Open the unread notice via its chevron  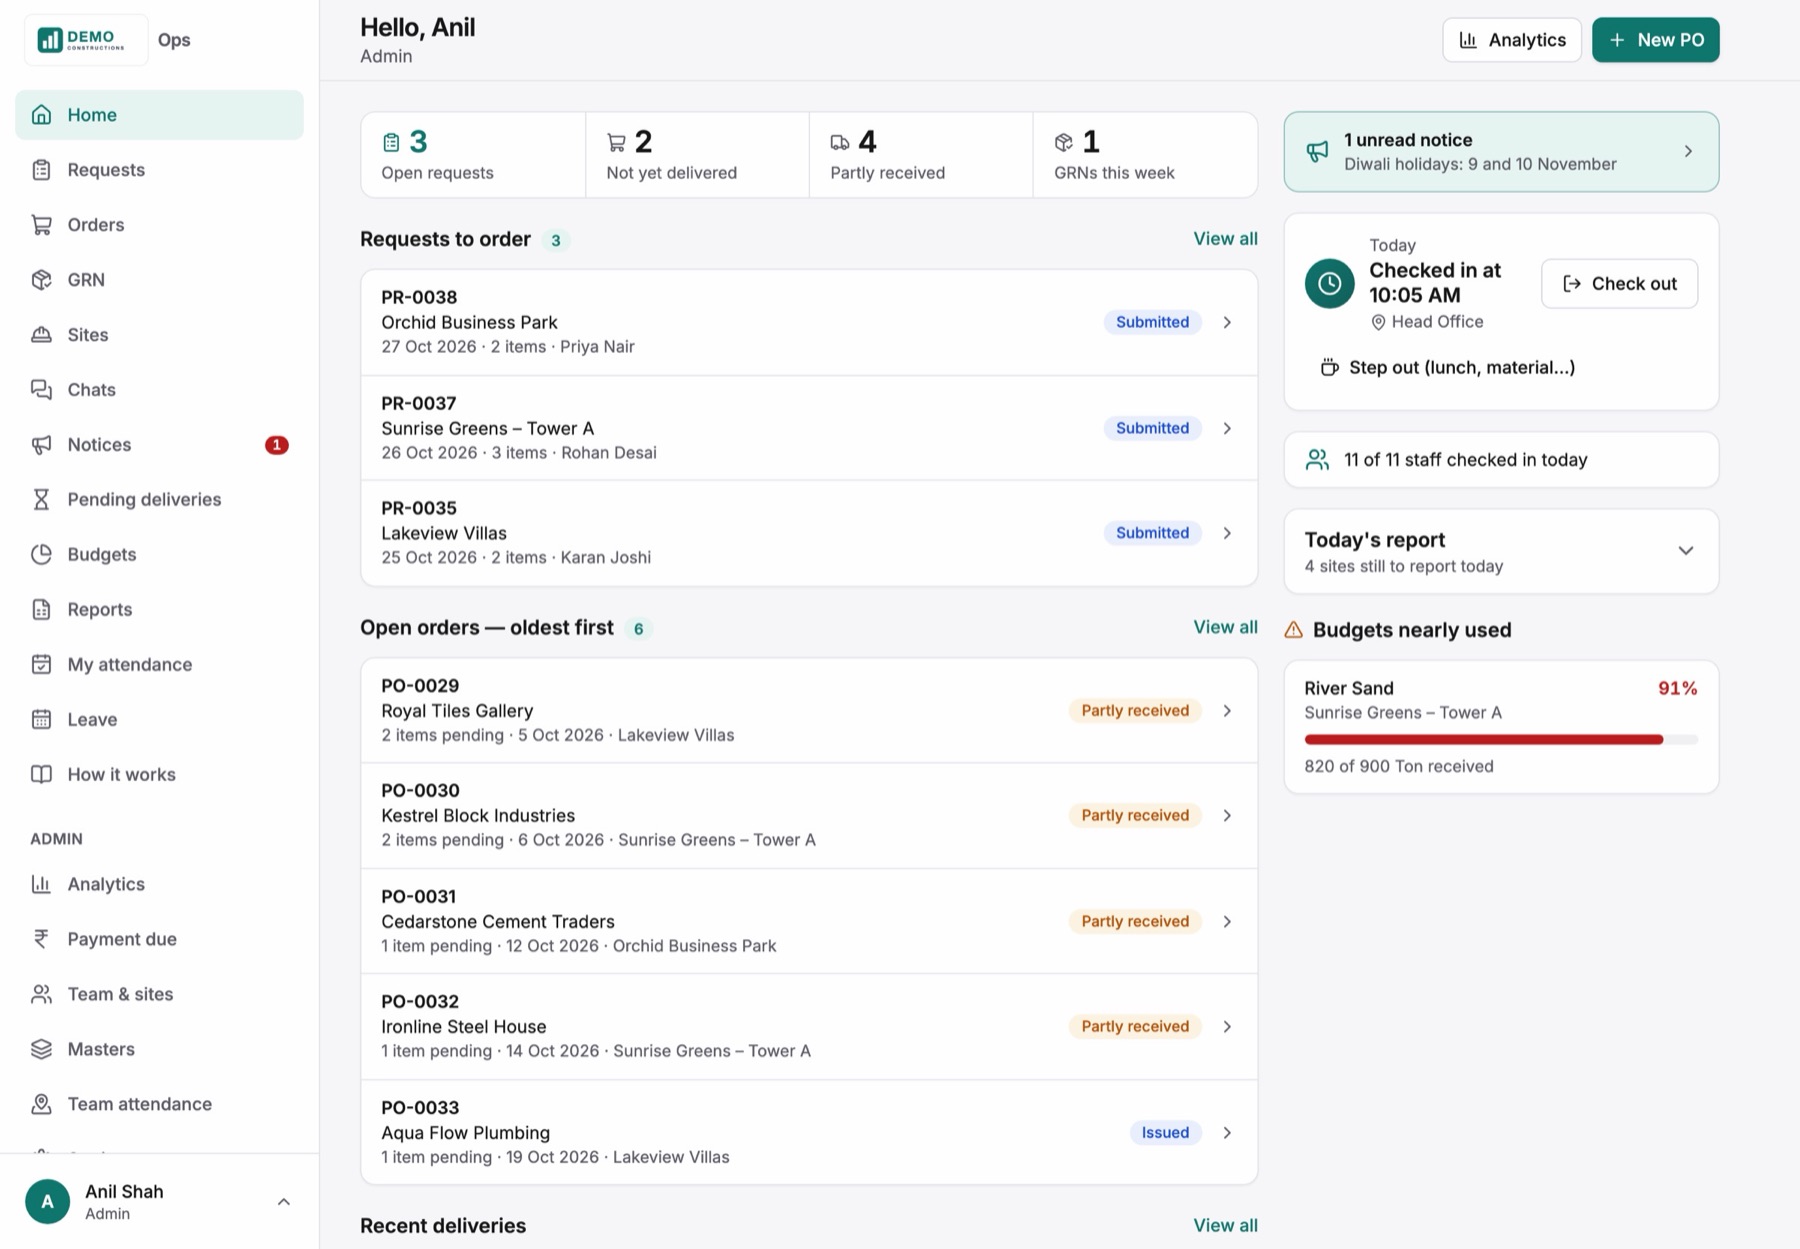click(1688, 152)
